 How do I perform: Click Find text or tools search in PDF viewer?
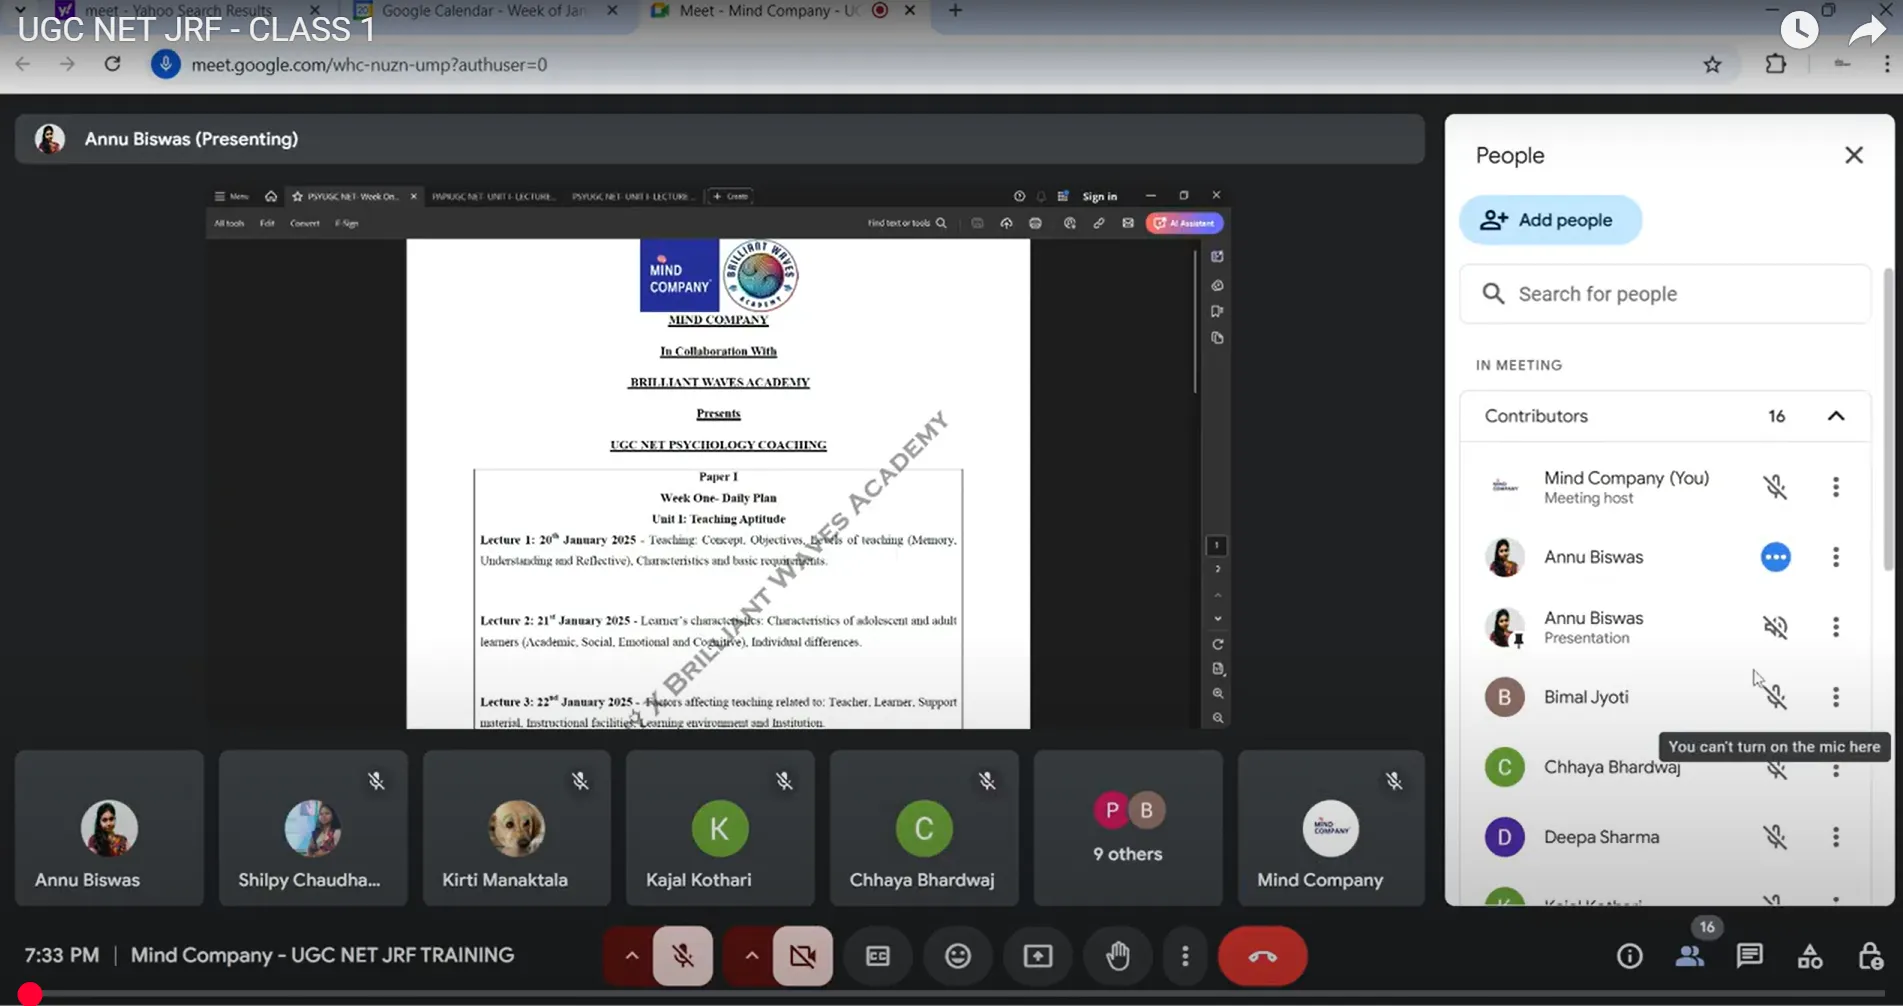[x=906, y=223]
